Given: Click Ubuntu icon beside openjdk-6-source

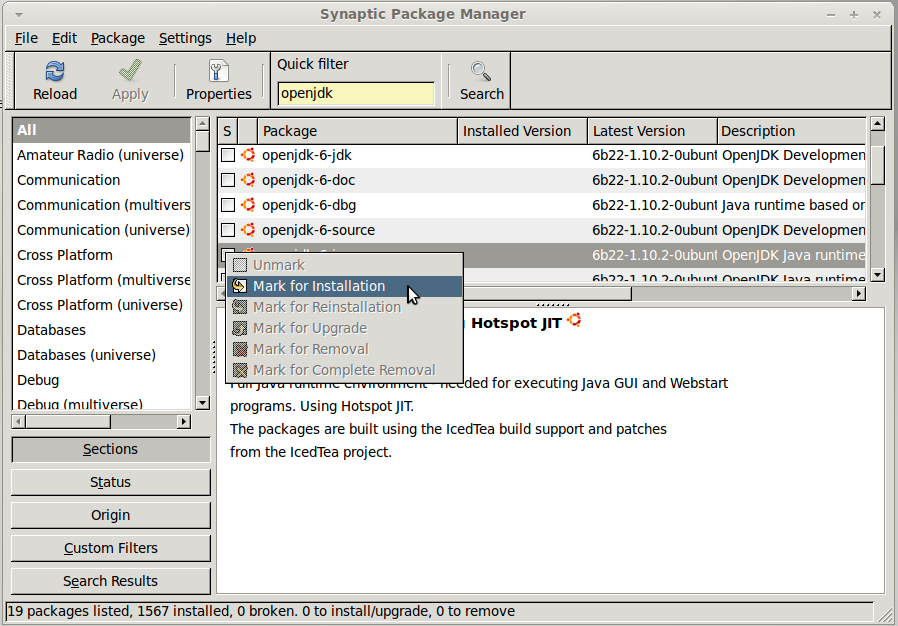Looking at the screenshot, I should [248, 230].
